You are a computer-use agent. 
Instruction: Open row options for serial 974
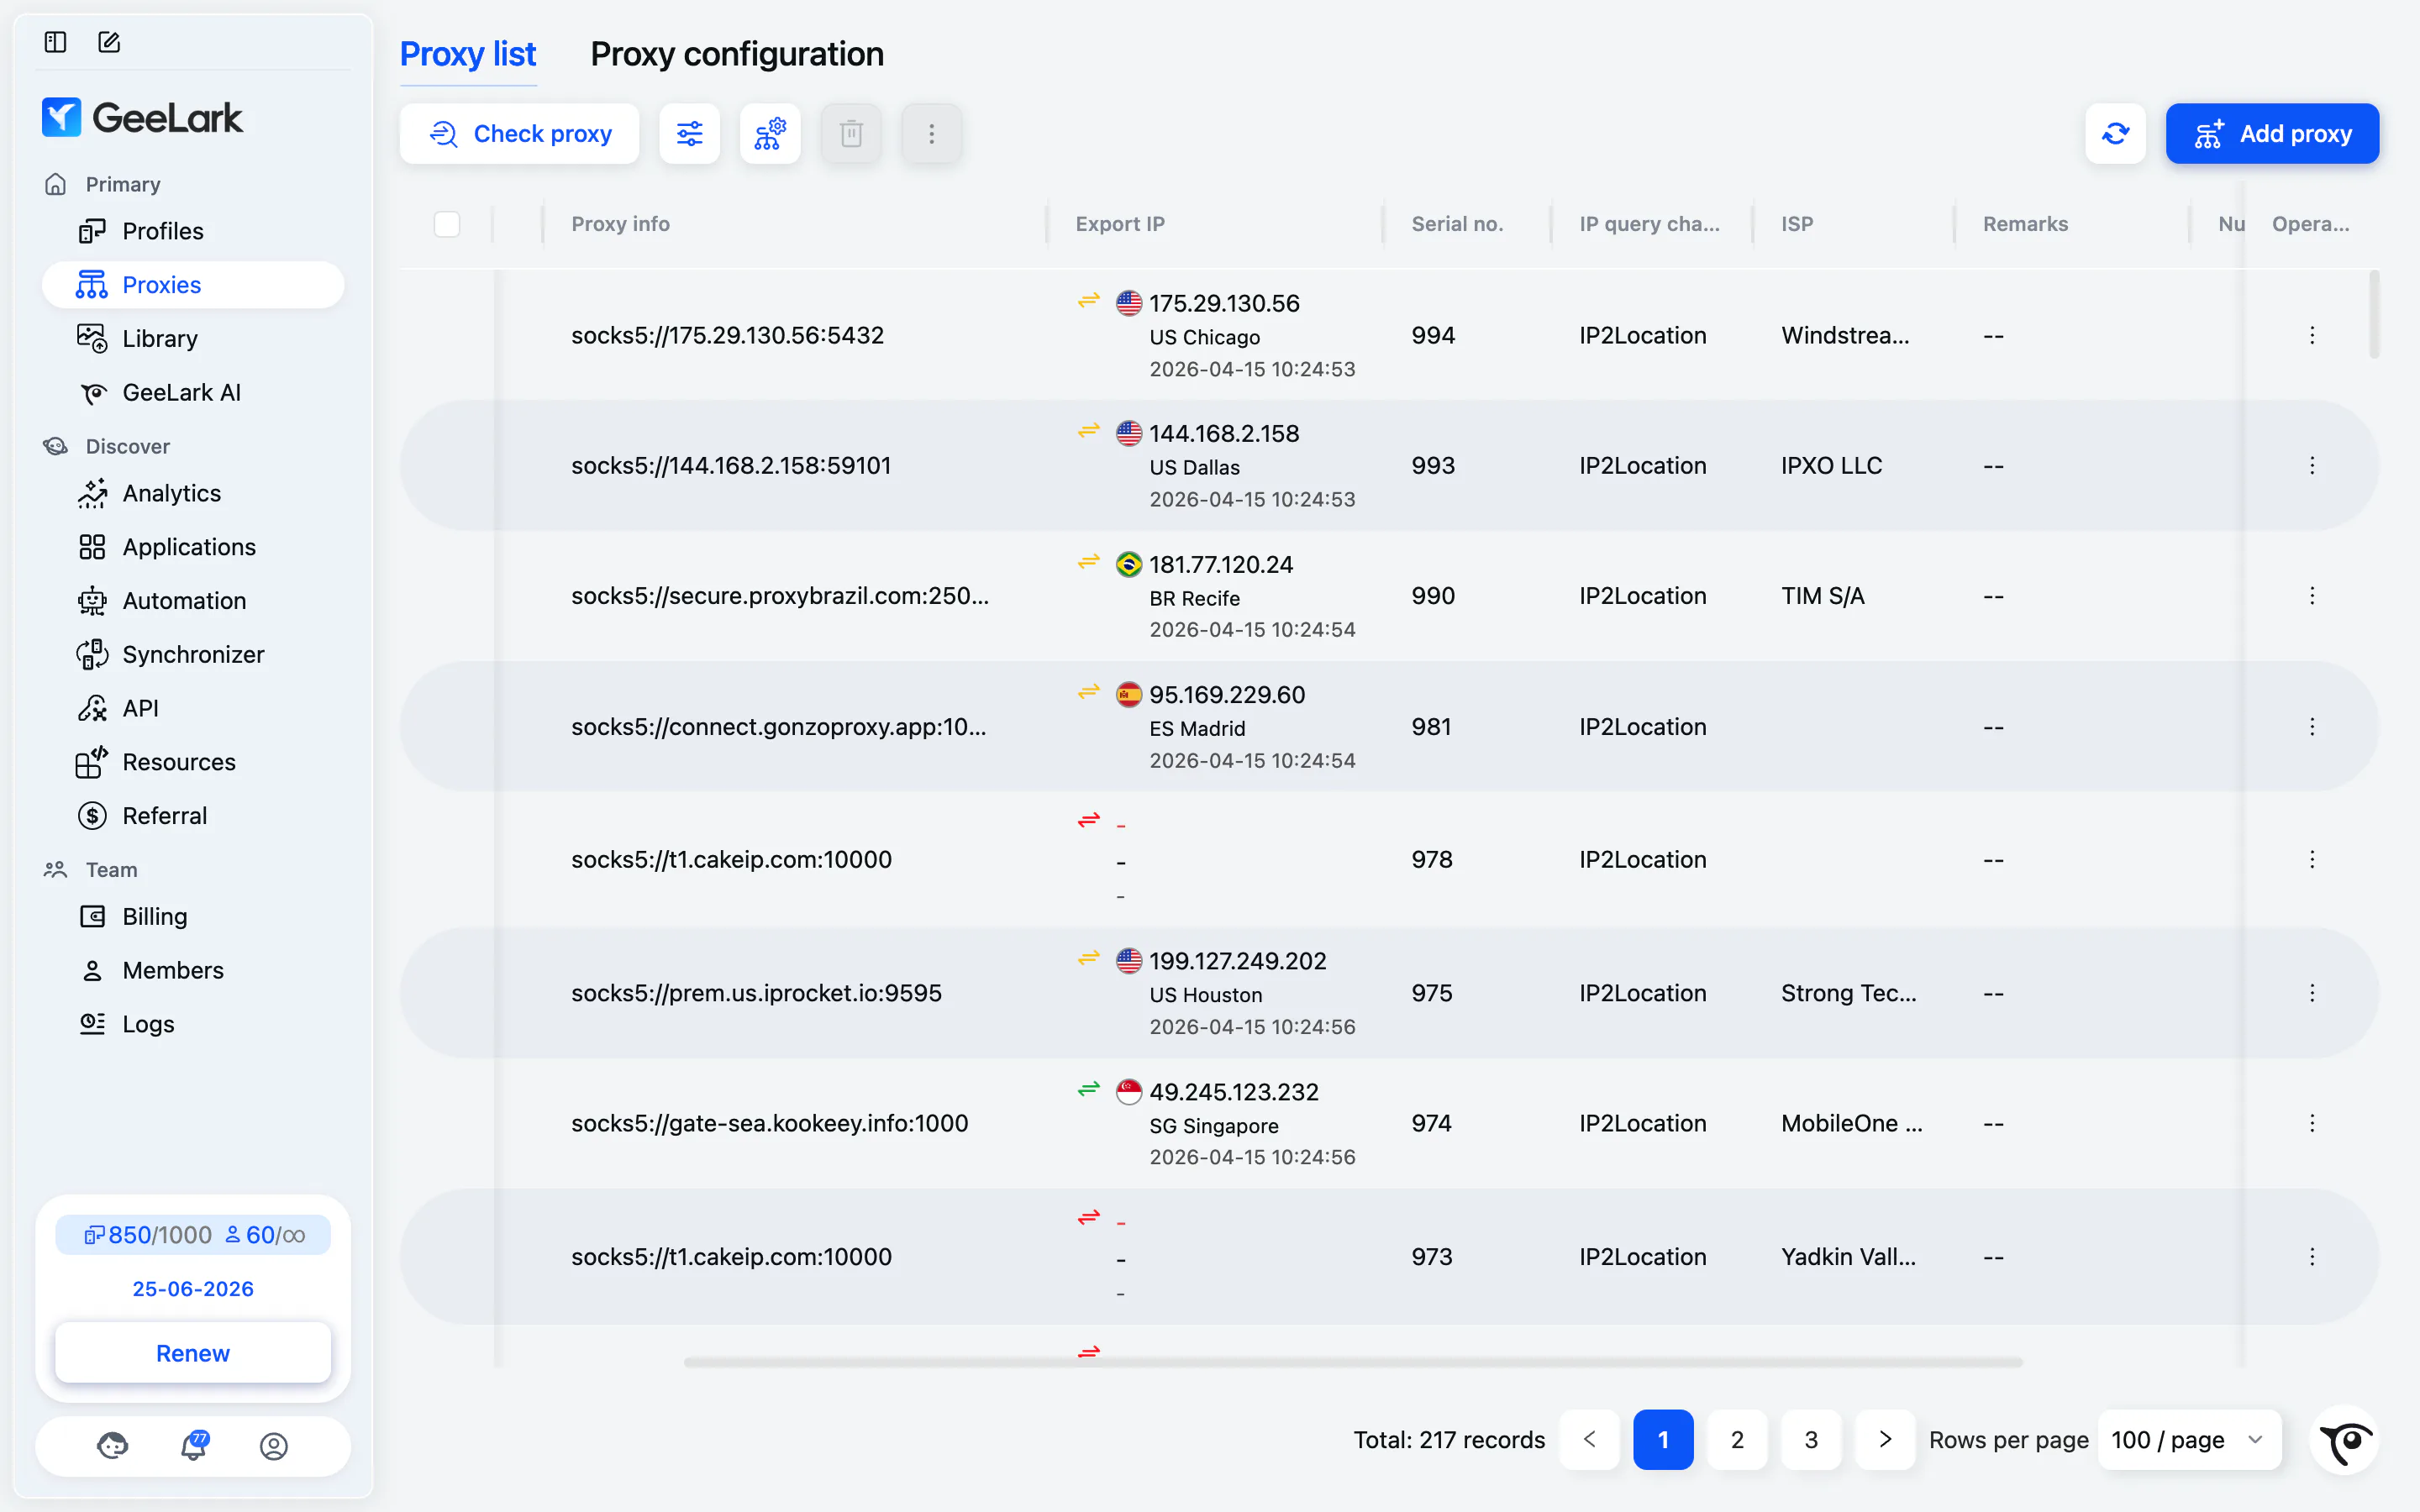2312,1123
